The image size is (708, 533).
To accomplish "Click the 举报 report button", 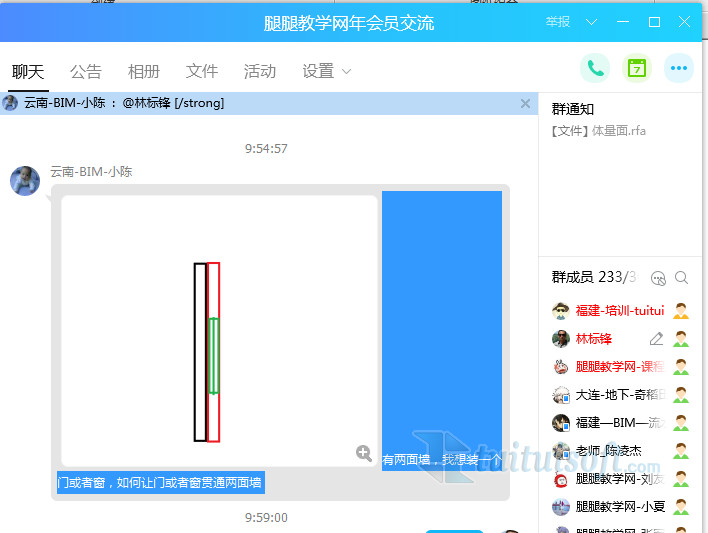I will point(558,22).
